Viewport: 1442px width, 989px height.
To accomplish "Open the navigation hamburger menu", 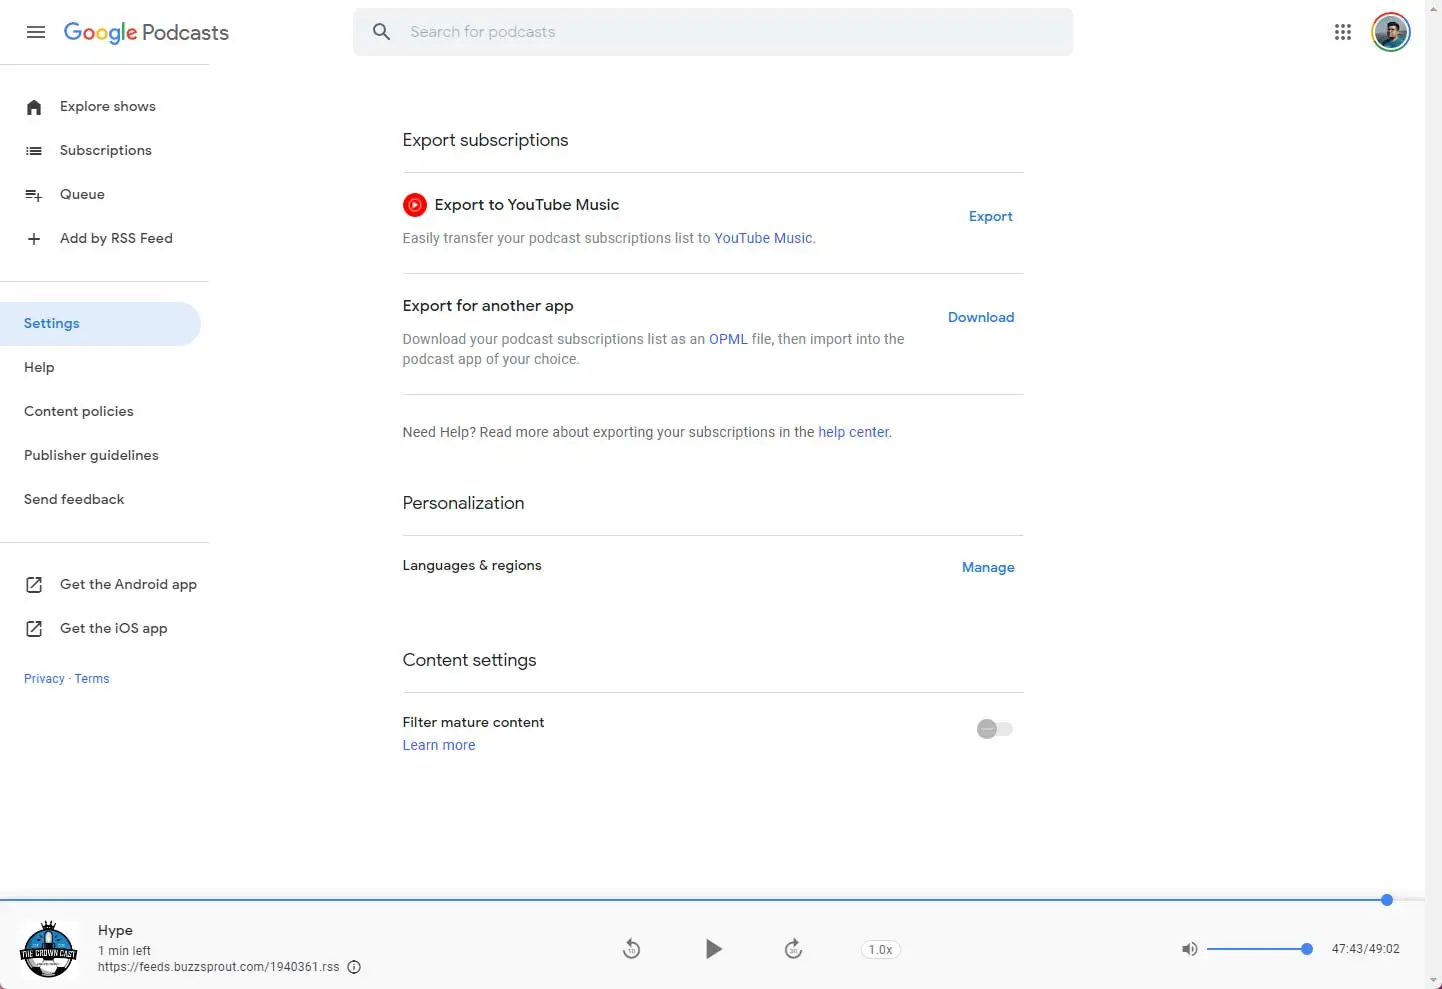I will (x=35, y=32).
